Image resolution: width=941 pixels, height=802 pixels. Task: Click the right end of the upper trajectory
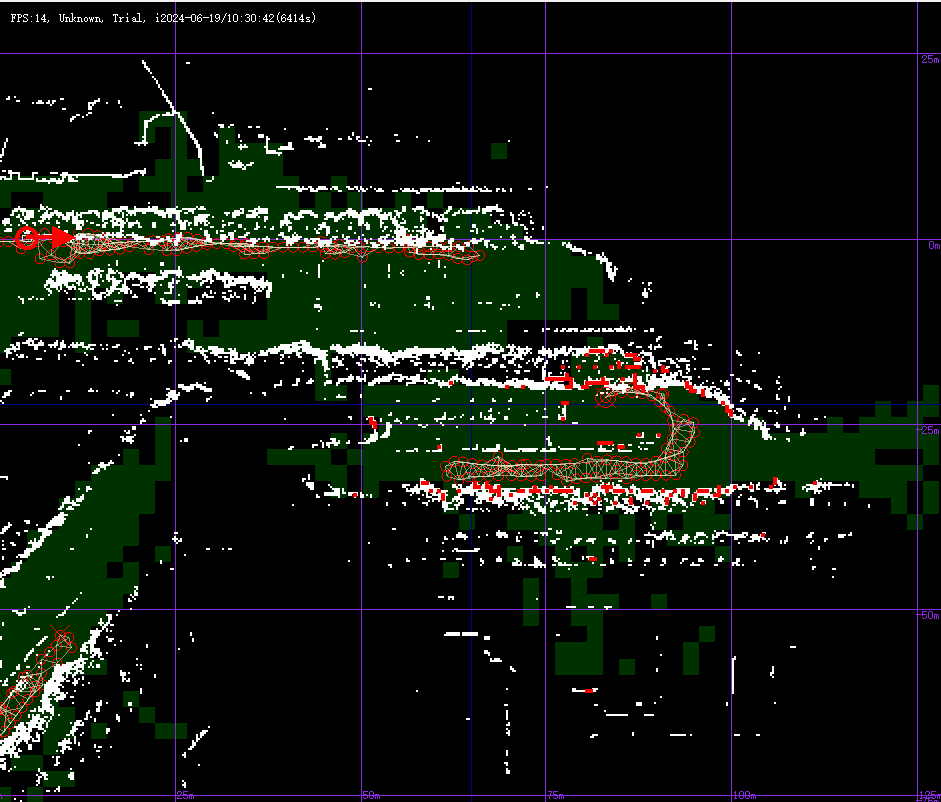pyautogui.click(x=475, y=255)
